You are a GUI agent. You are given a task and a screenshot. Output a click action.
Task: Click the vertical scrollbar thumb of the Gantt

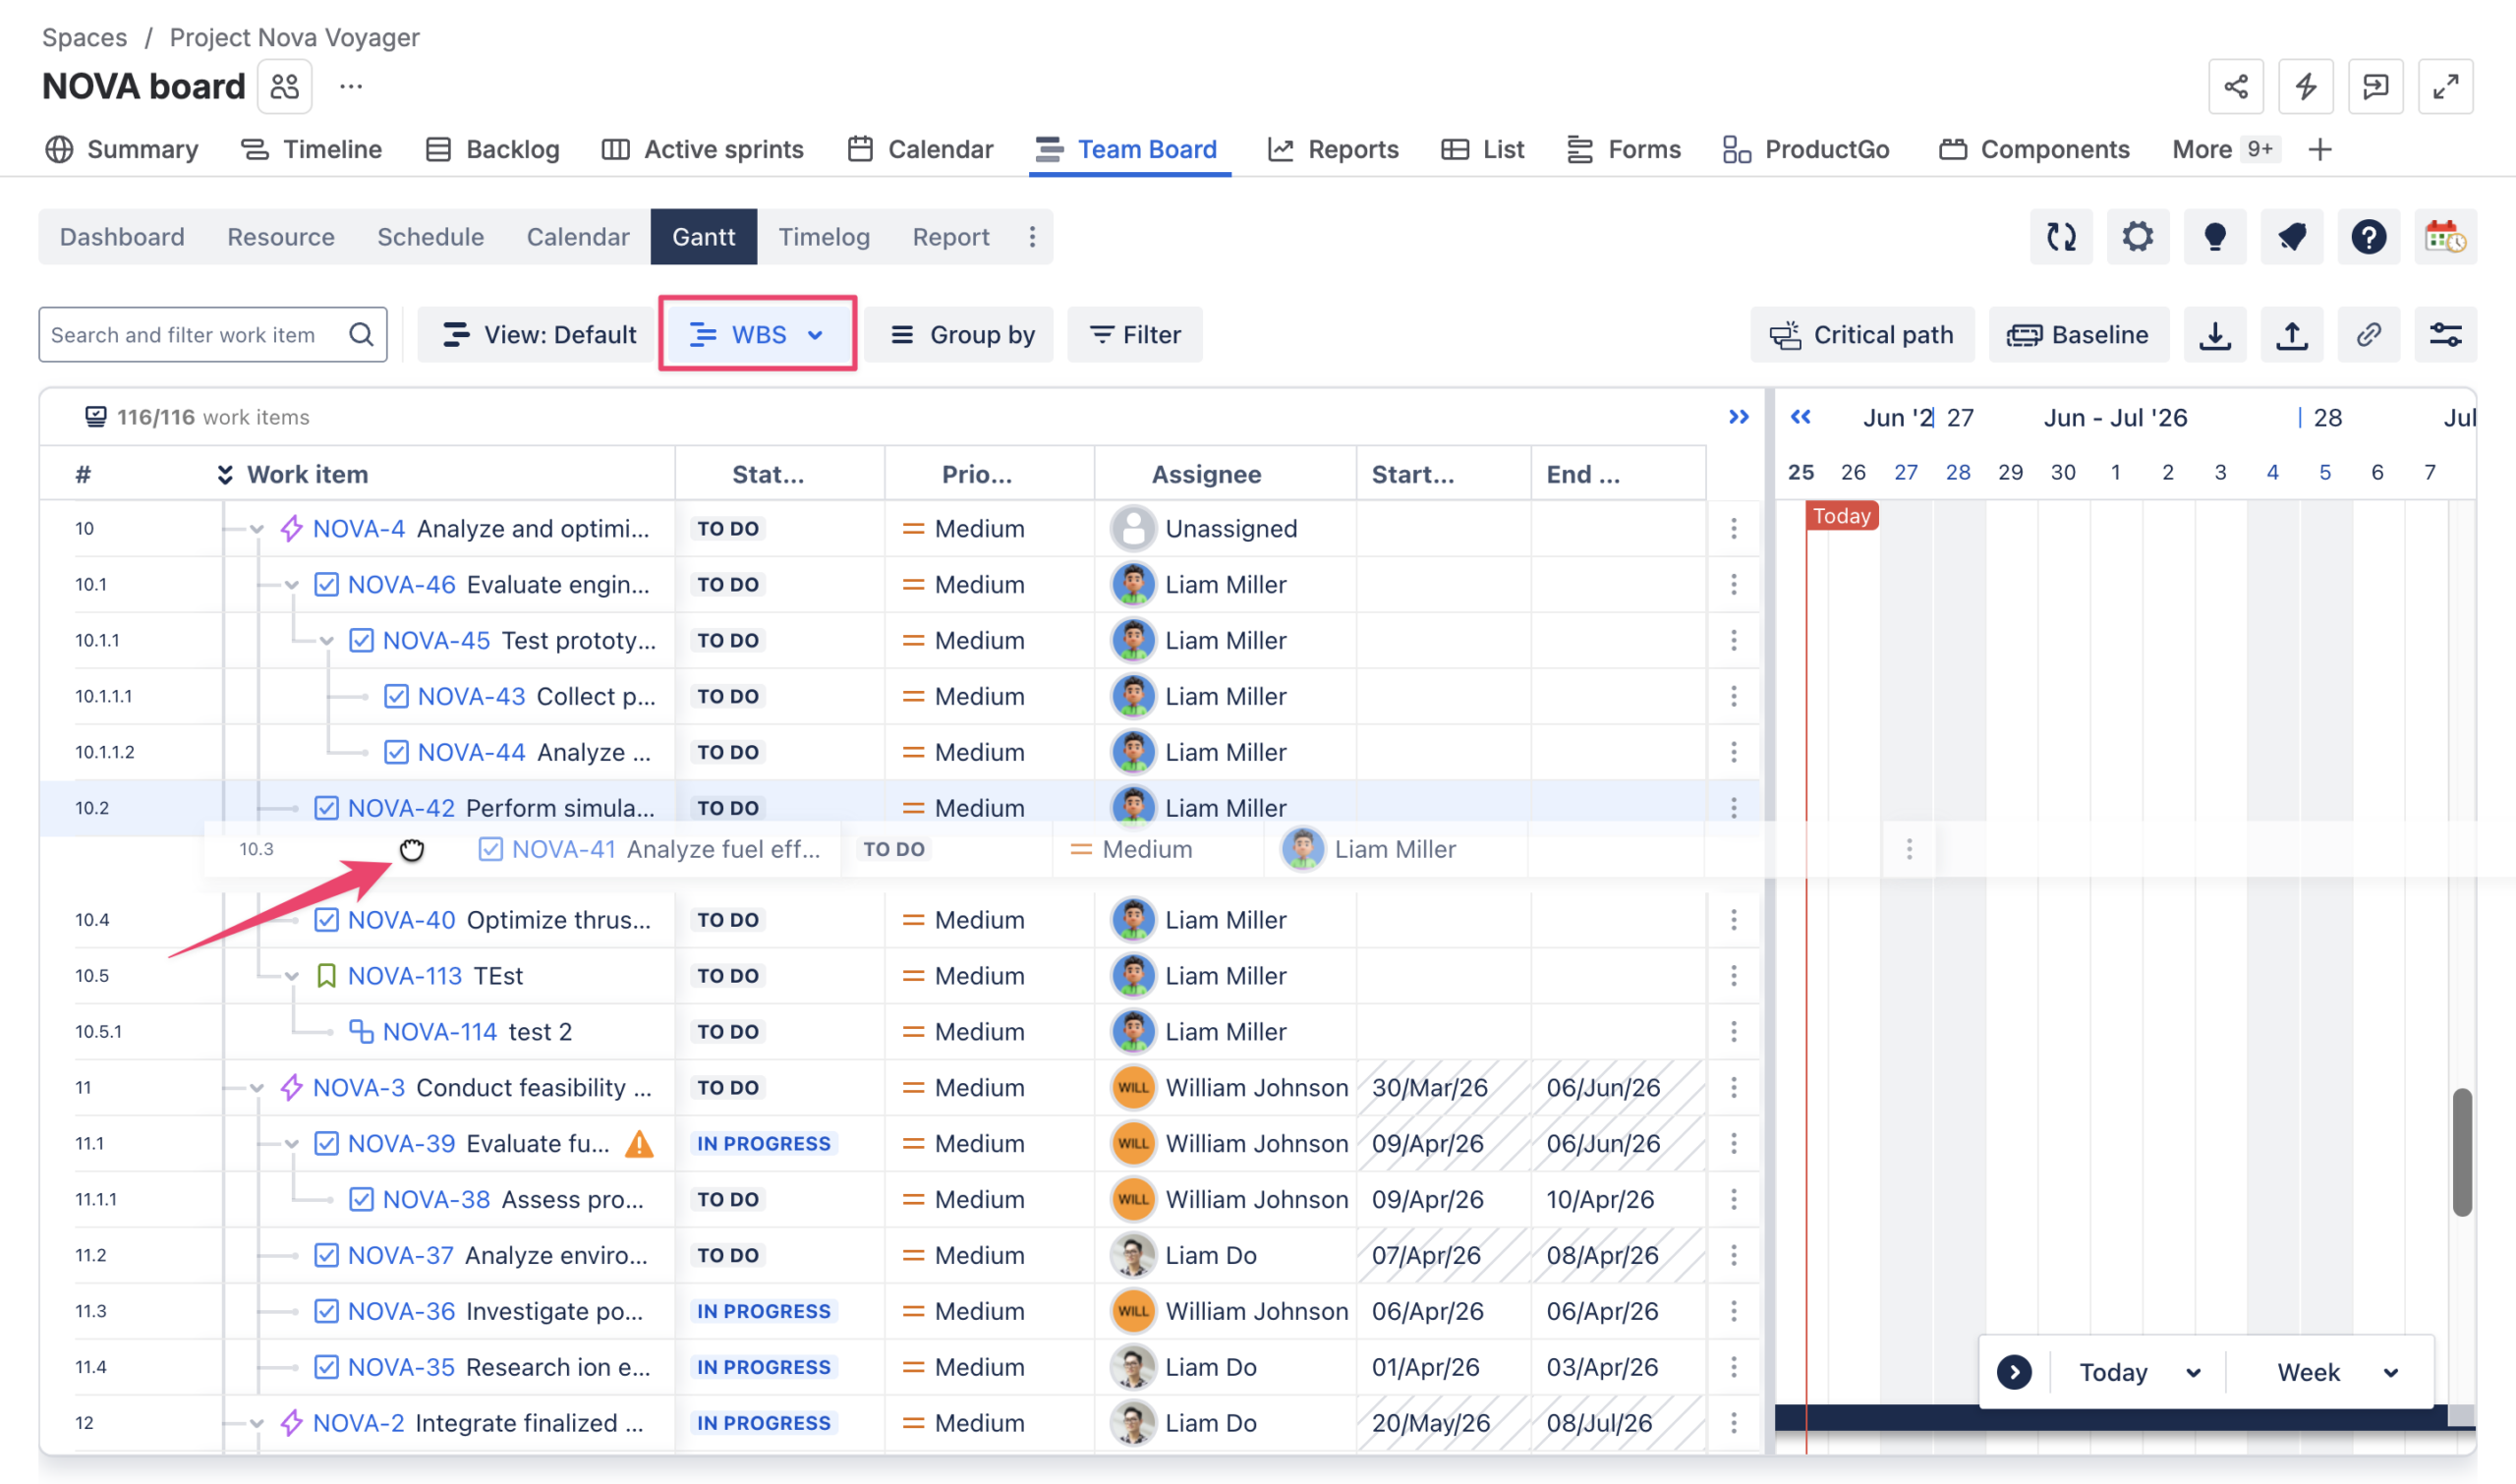(2462, 1152)
